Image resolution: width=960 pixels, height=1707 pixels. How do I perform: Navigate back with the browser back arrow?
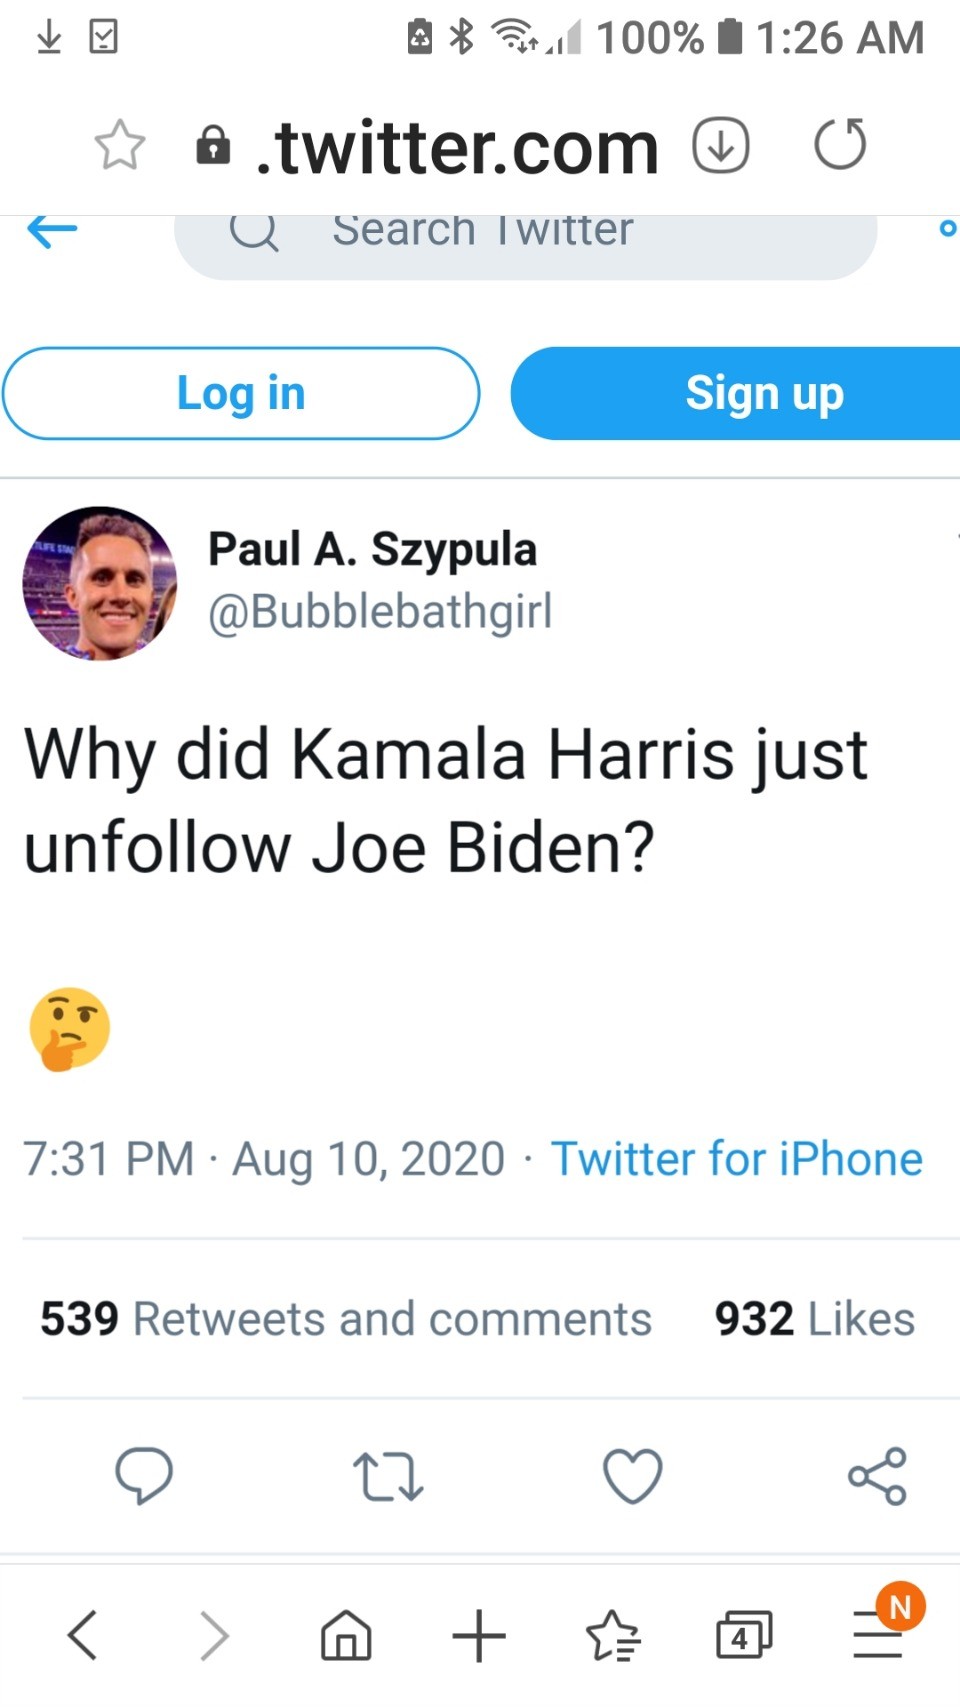[x=82, y=1636]
